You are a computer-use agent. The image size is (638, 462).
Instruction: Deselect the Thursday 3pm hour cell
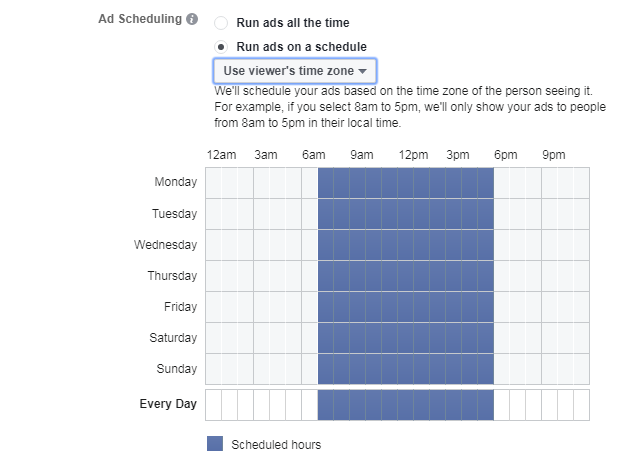(x=453, y=275)
